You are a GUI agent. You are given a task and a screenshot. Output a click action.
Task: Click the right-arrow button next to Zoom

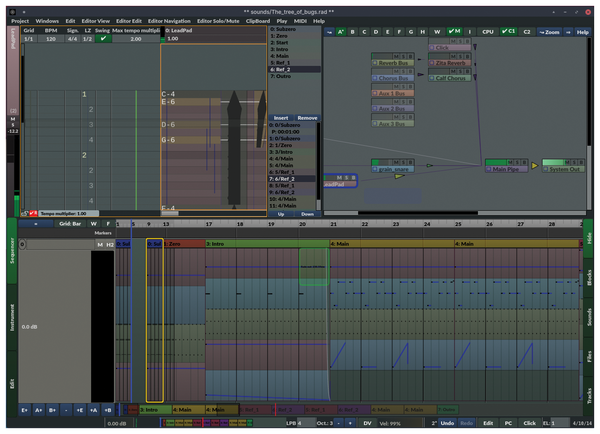coord(568,32)
